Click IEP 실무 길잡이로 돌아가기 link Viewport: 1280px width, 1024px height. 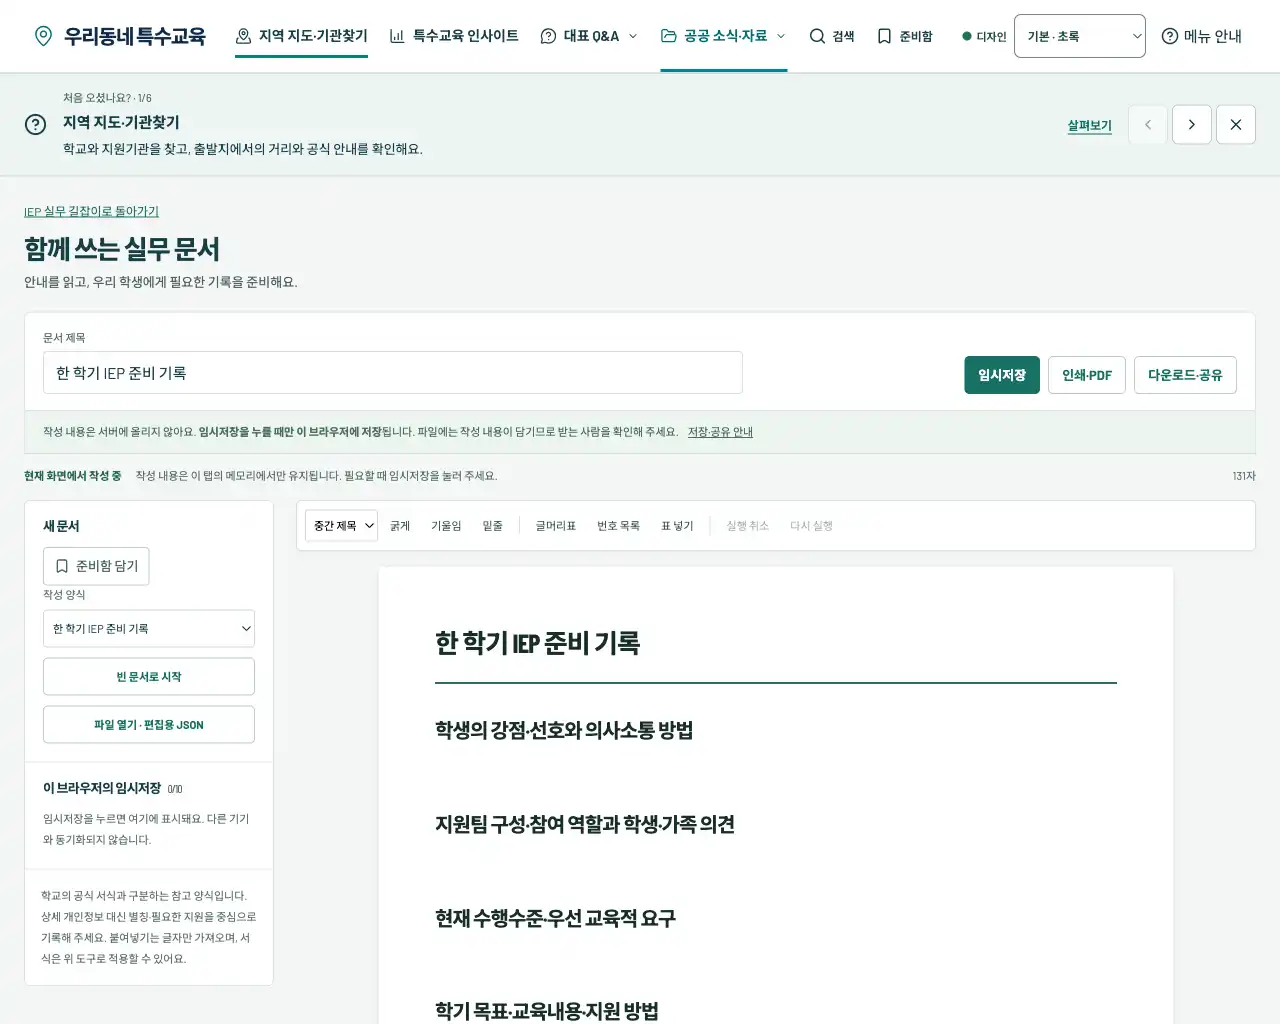[x=91, y=212]
